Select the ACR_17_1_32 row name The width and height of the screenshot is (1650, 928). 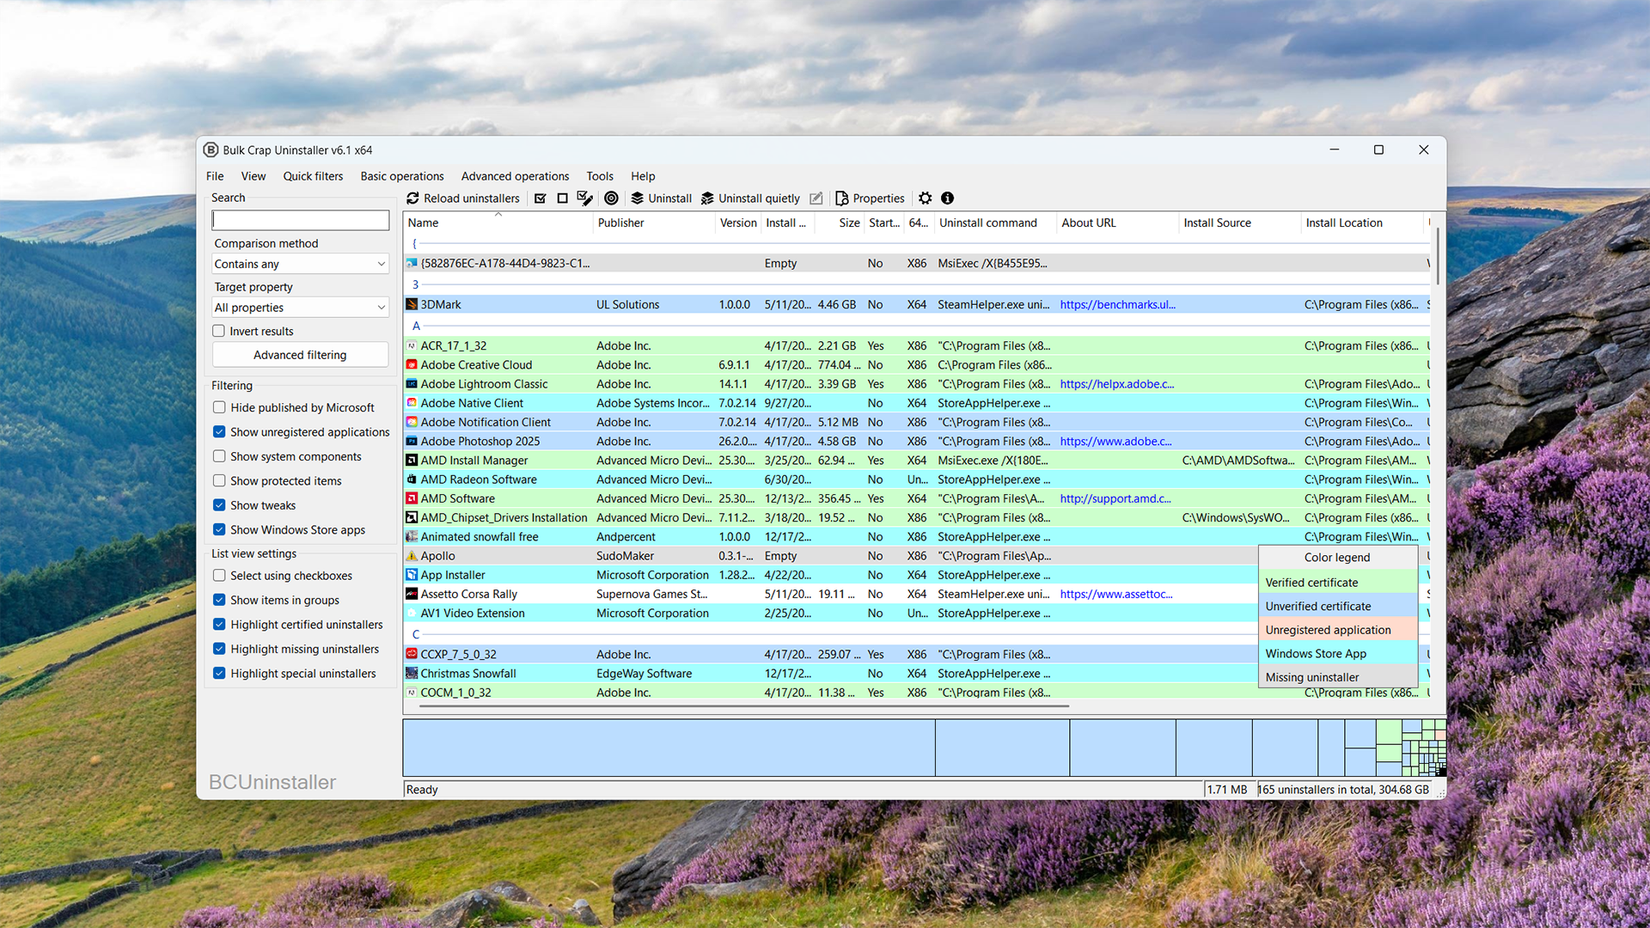(453, 346)
